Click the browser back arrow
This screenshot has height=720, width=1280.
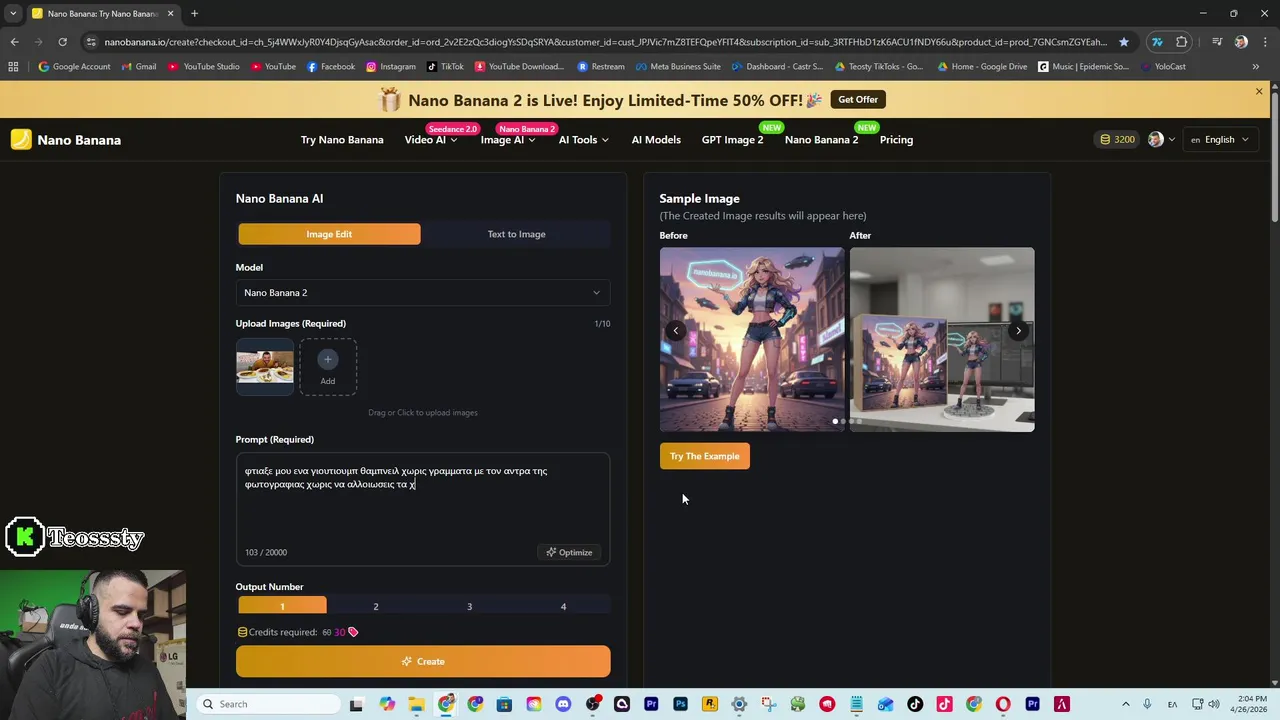coord(14,42)
